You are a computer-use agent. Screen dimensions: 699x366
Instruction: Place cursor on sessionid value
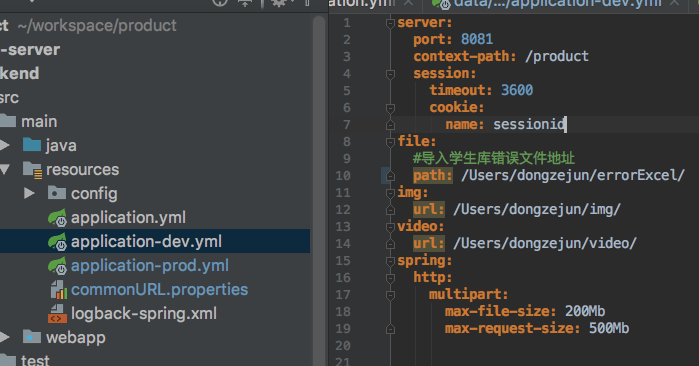529,124
